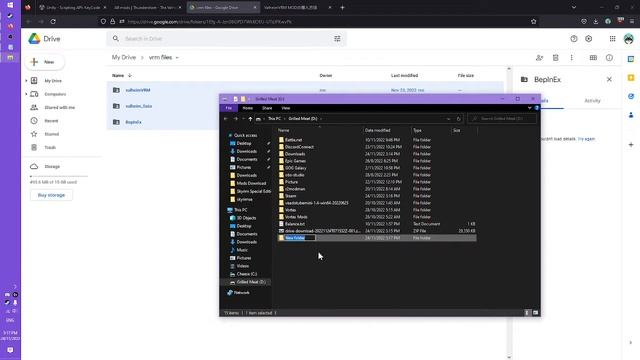Open Drive settings gear icon
The height and width of the screenshot is (360, 640).
pos(589,39)
